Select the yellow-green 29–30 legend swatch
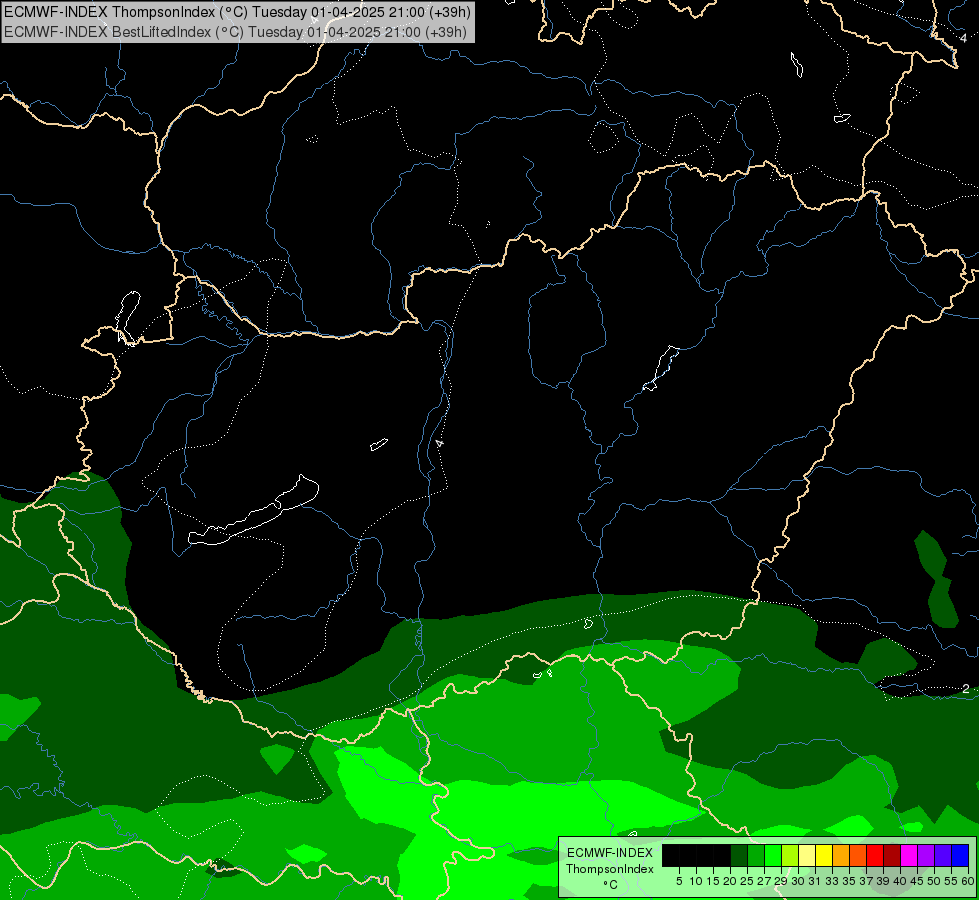 790,856
